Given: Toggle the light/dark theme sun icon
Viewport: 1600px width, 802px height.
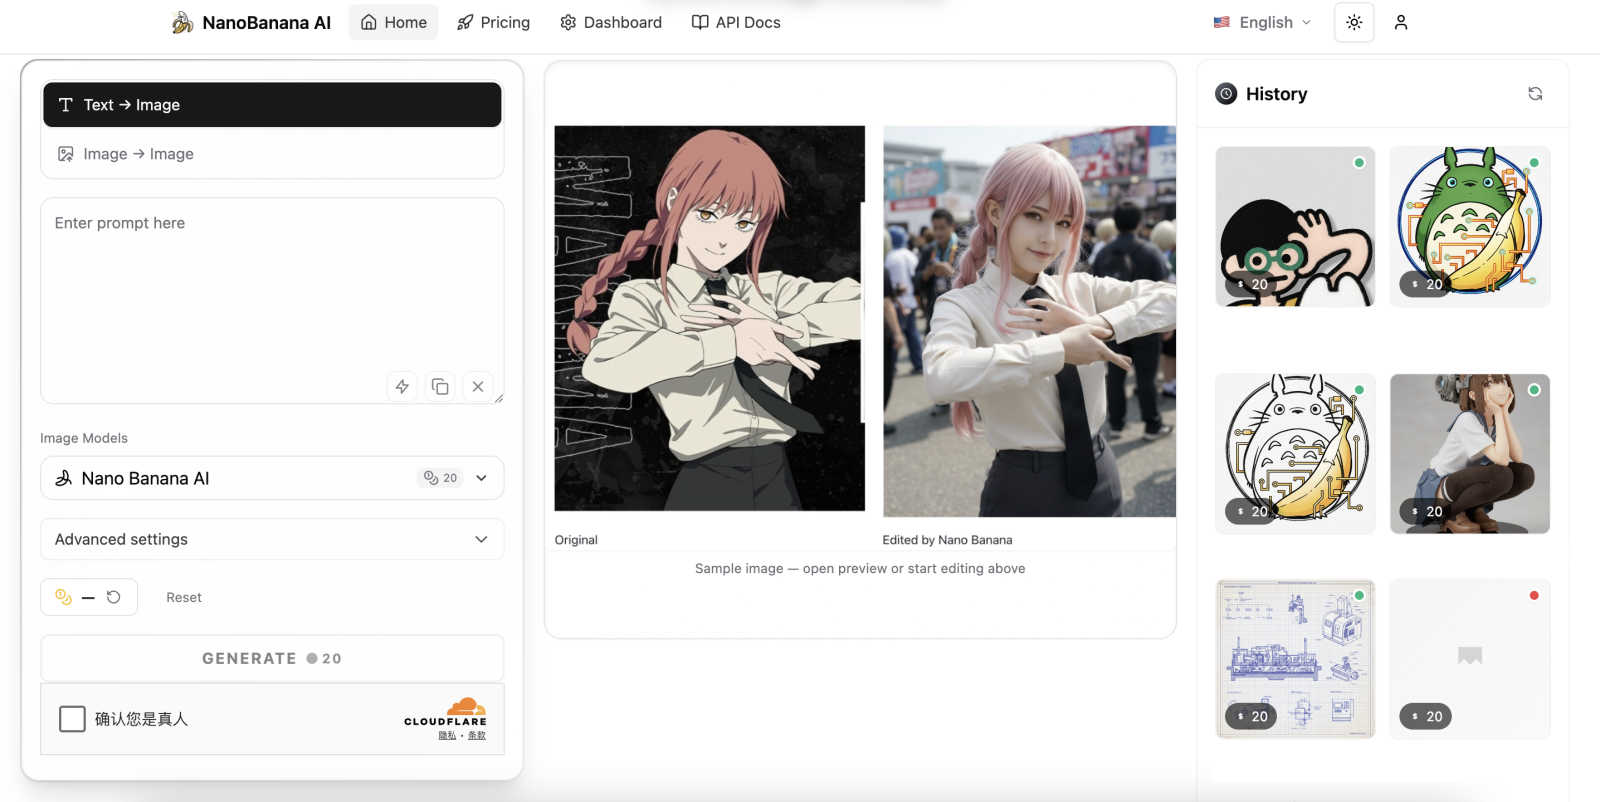Looking at the screenshot, I should pos(1354,22).
